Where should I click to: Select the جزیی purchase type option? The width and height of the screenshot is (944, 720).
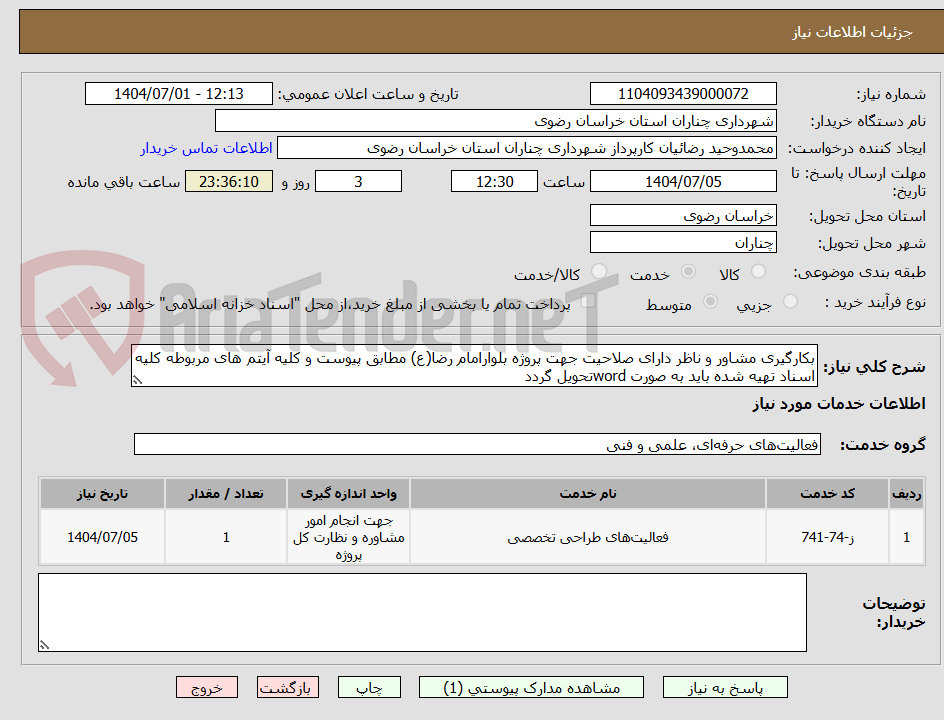tap(792, 302)
